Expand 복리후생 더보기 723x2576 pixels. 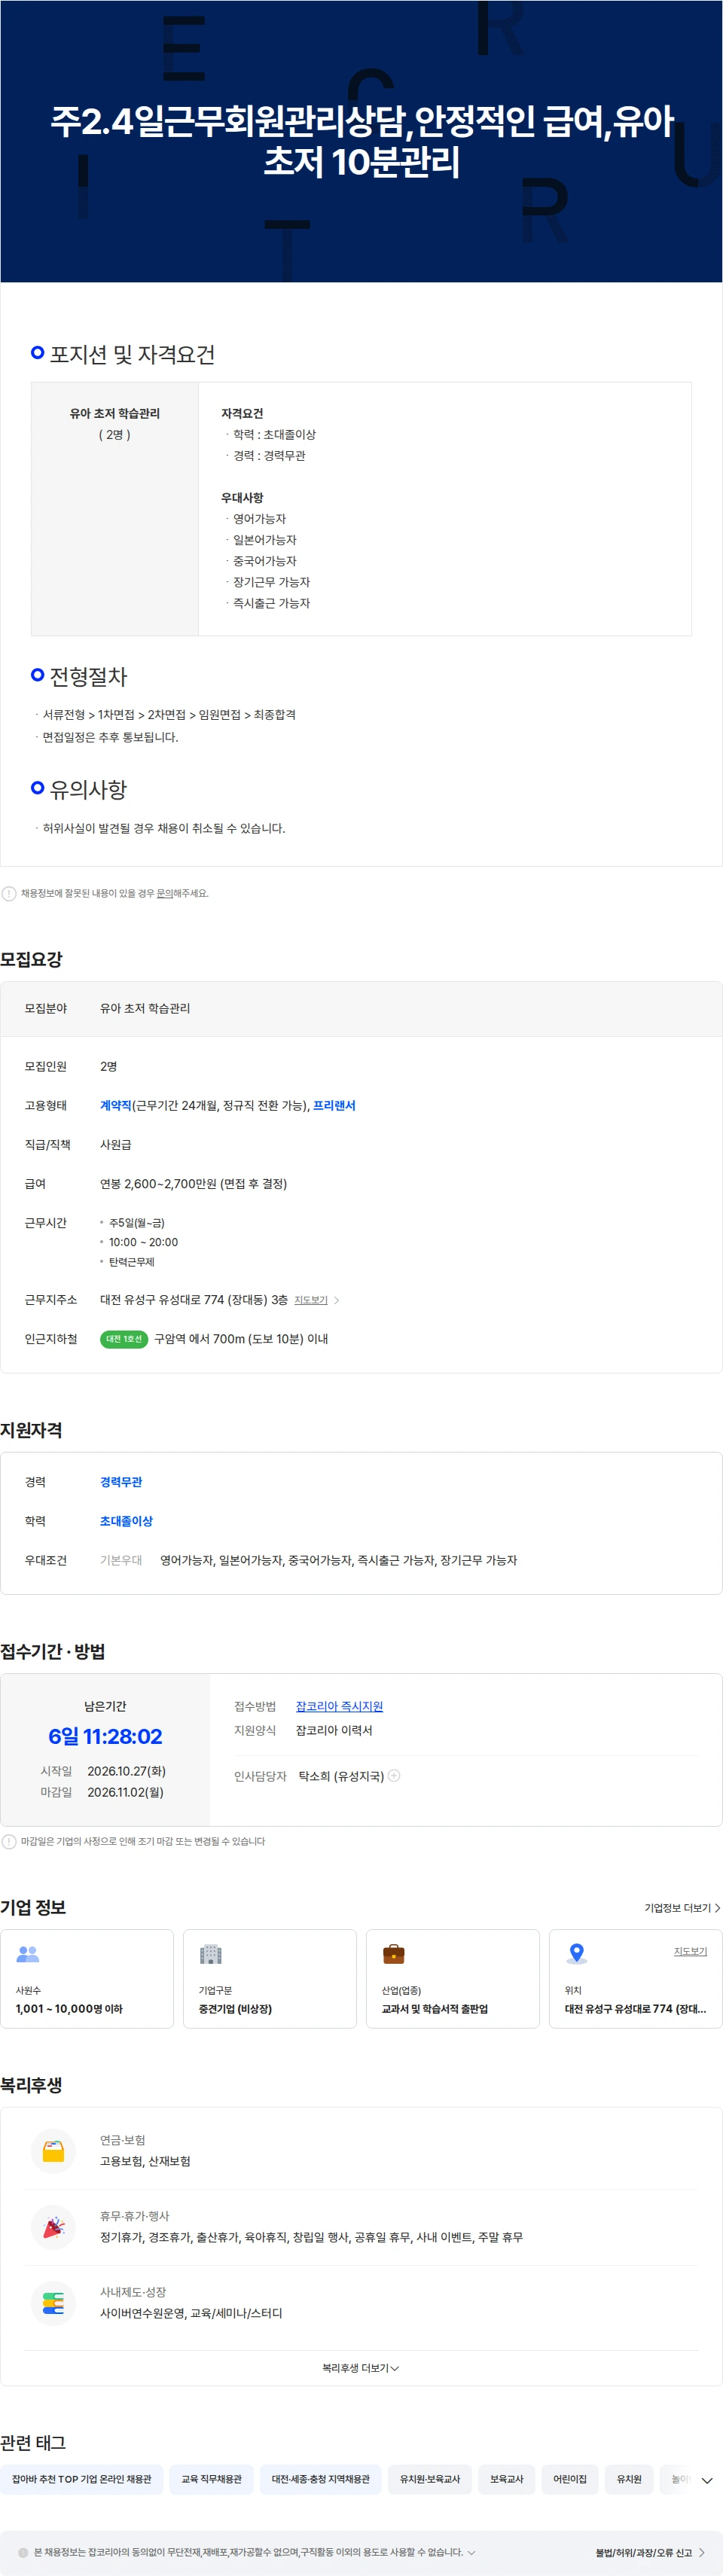[x=361, y=2367]
